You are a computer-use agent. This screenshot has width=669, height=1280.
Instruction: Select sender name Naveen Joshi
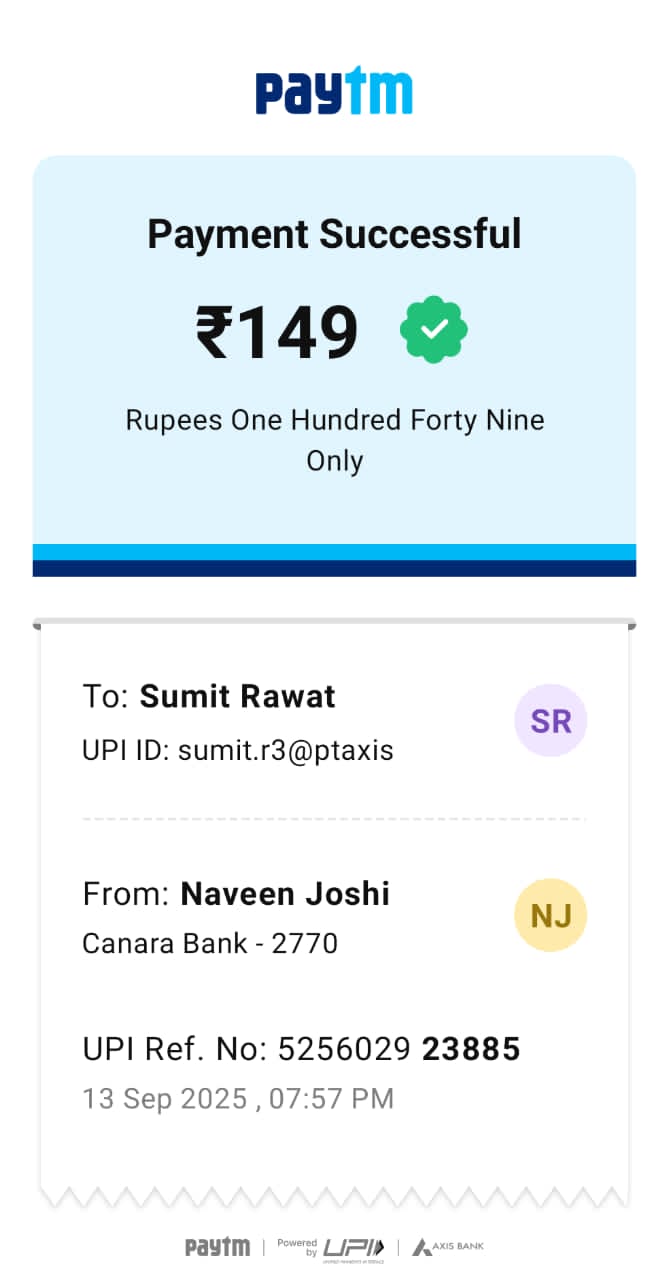pyautogui.click(x=285, y=893)
